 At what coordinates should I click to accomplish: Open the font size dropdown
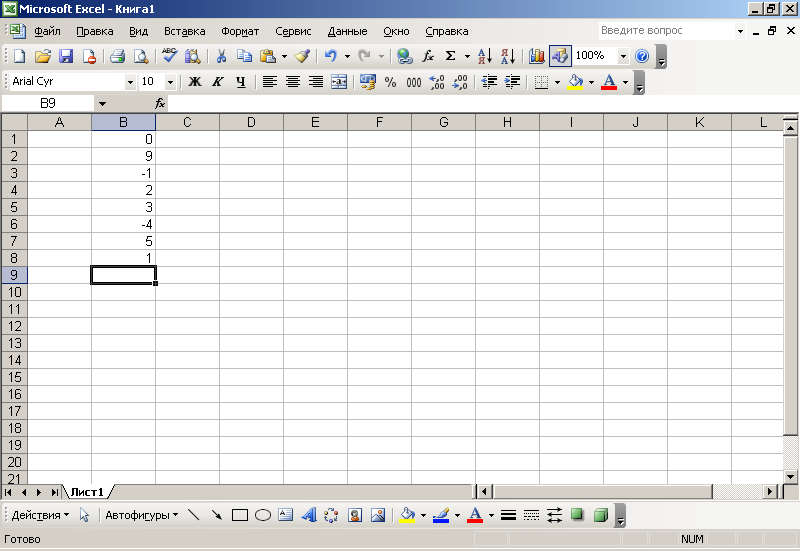tap(170, 82)
